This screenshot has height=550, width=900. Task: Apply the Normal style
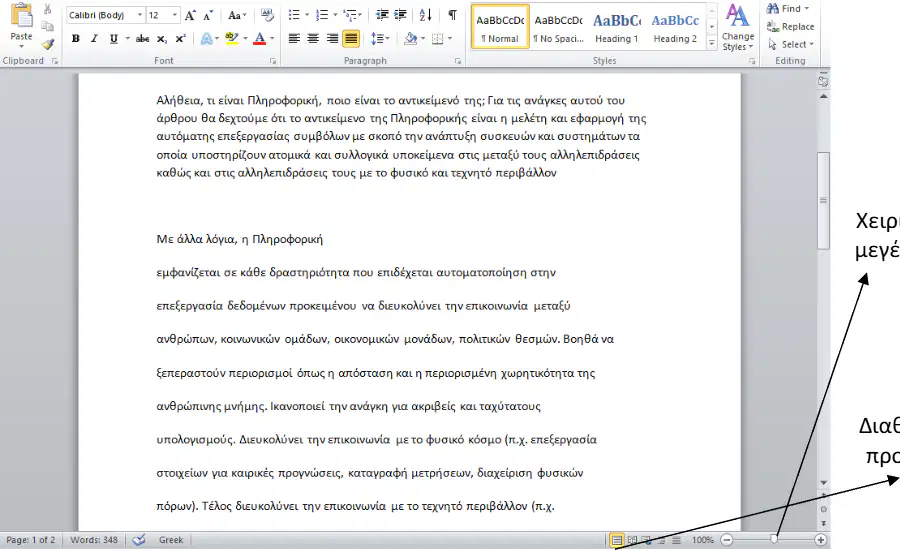click(500, 26)
